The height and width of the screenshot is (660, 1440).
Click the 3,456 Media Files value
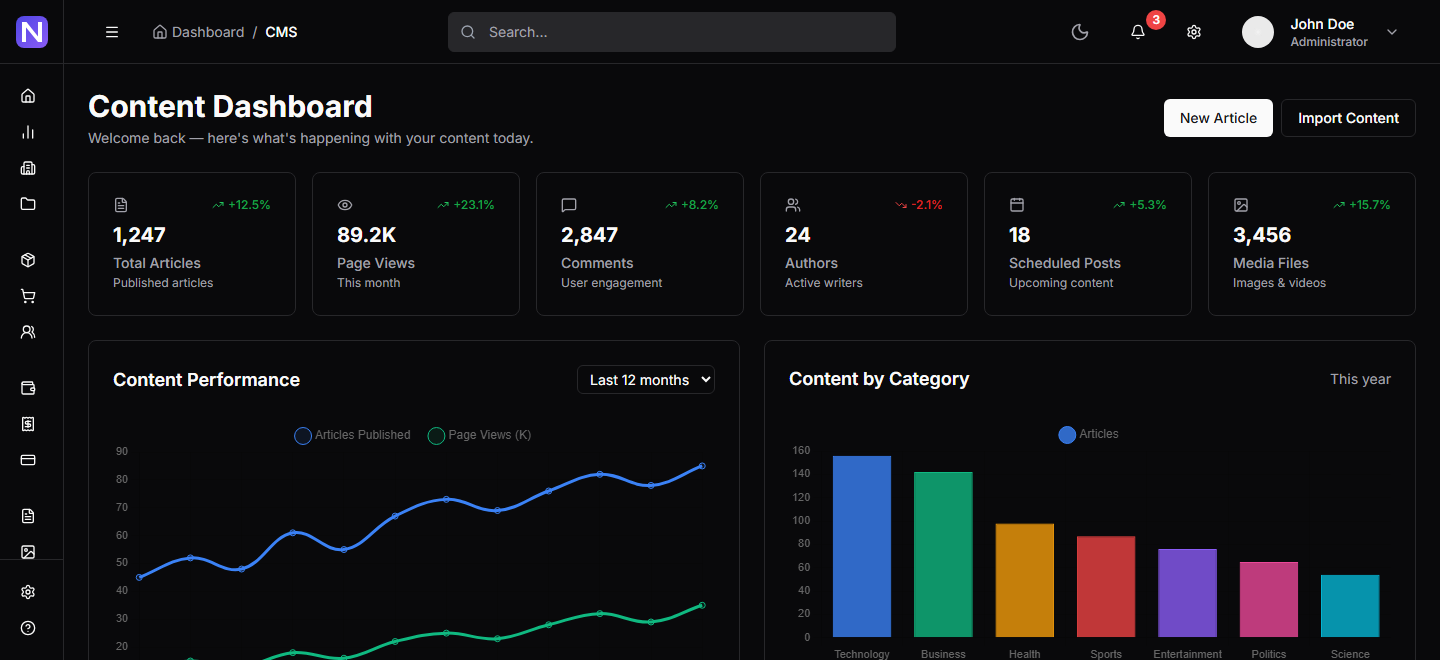(1262, 235)
